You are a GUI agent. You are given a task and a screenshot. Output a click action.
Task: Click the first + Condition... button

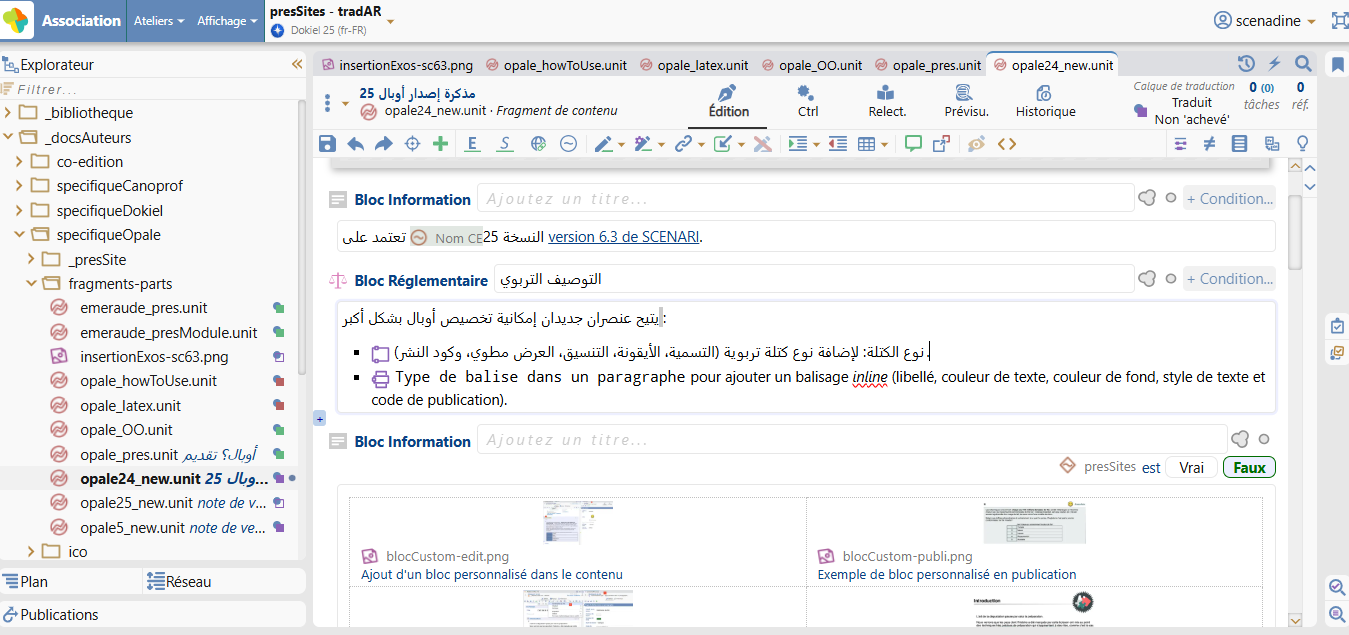pyautogui.click(x=1229, y=199)
